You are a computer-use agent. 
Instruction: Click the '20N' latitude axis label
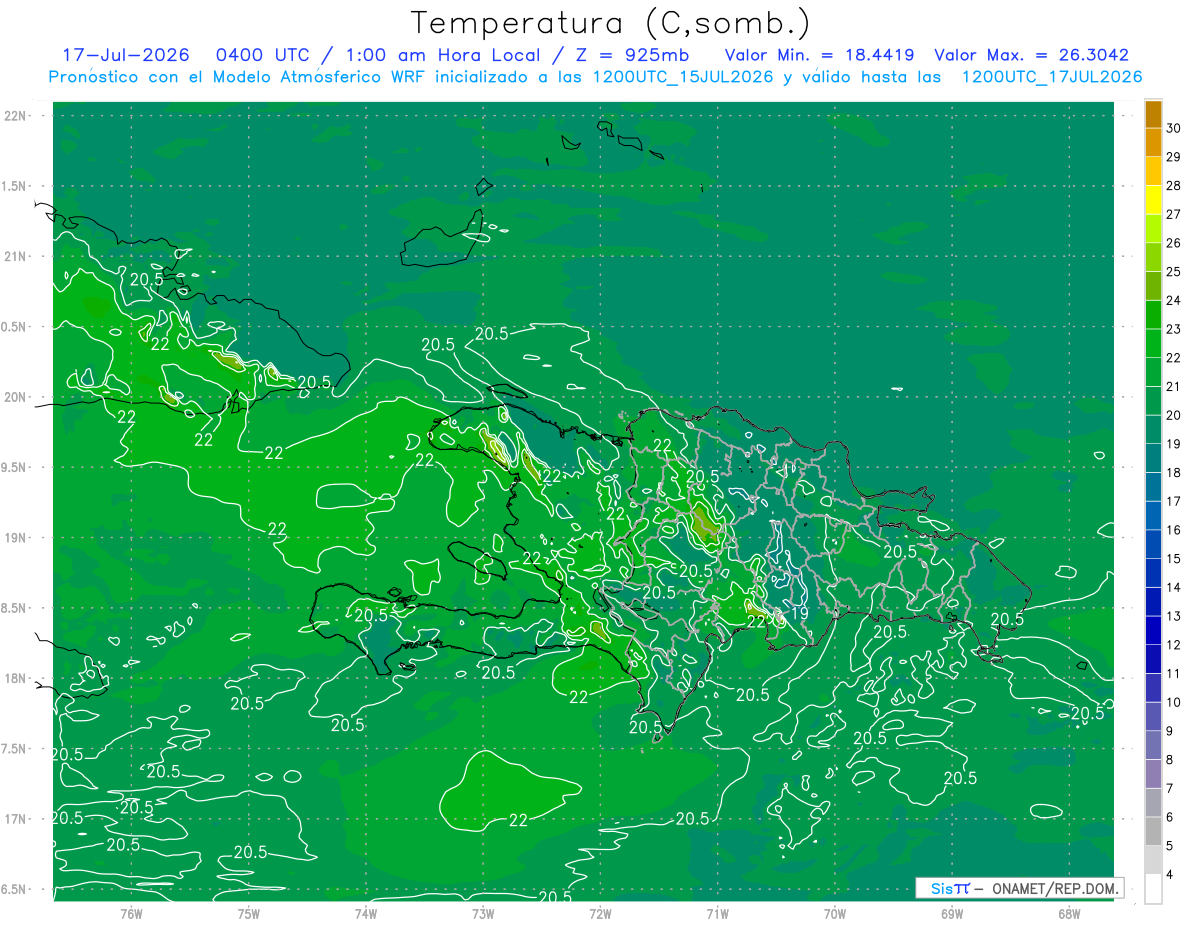pos(15,397)
